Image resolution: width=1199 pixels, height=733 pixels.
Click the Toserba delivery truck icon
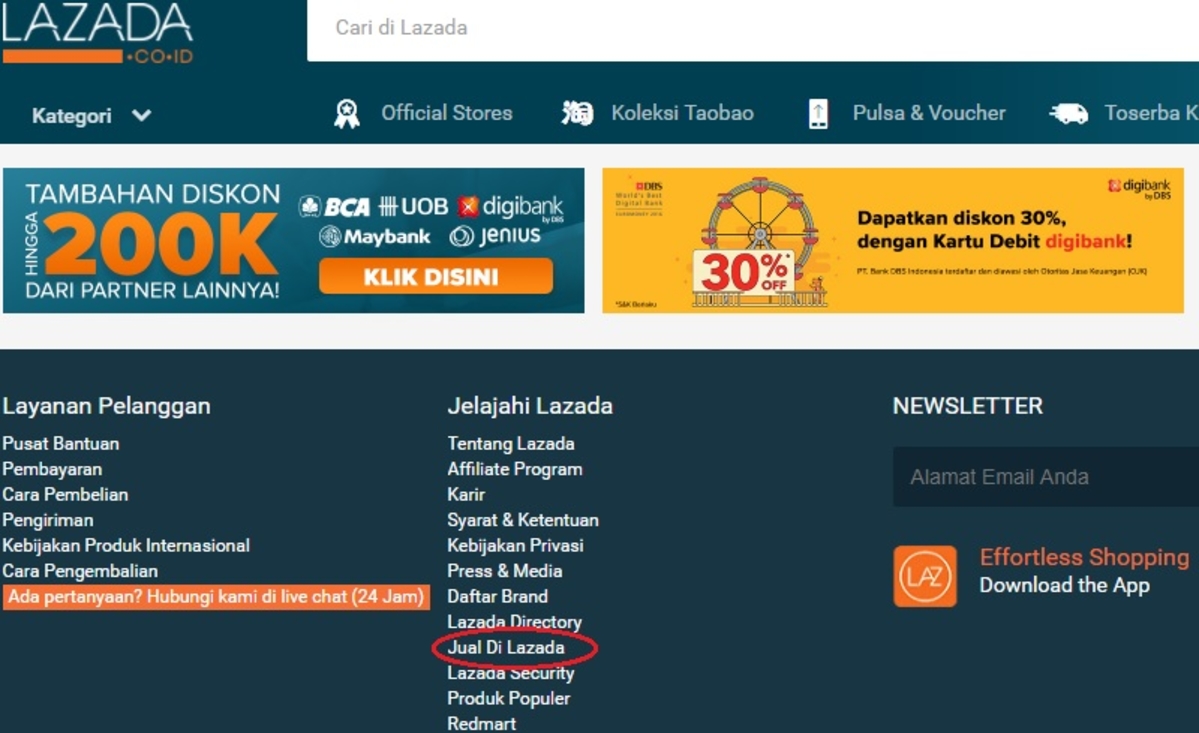pyautogui.click(x=1068, y=114)
